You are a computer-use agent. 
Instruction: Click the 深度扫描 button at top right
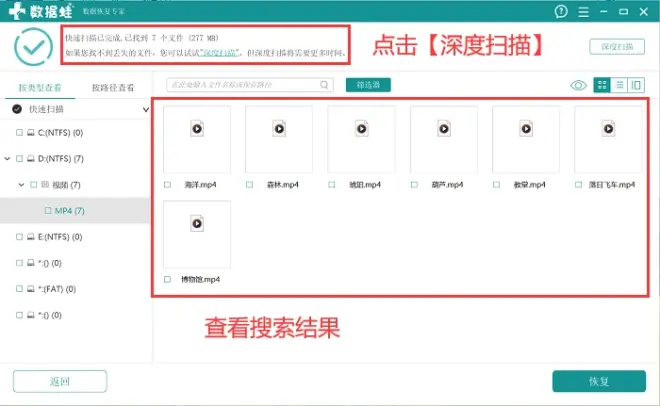click(617, 47)
